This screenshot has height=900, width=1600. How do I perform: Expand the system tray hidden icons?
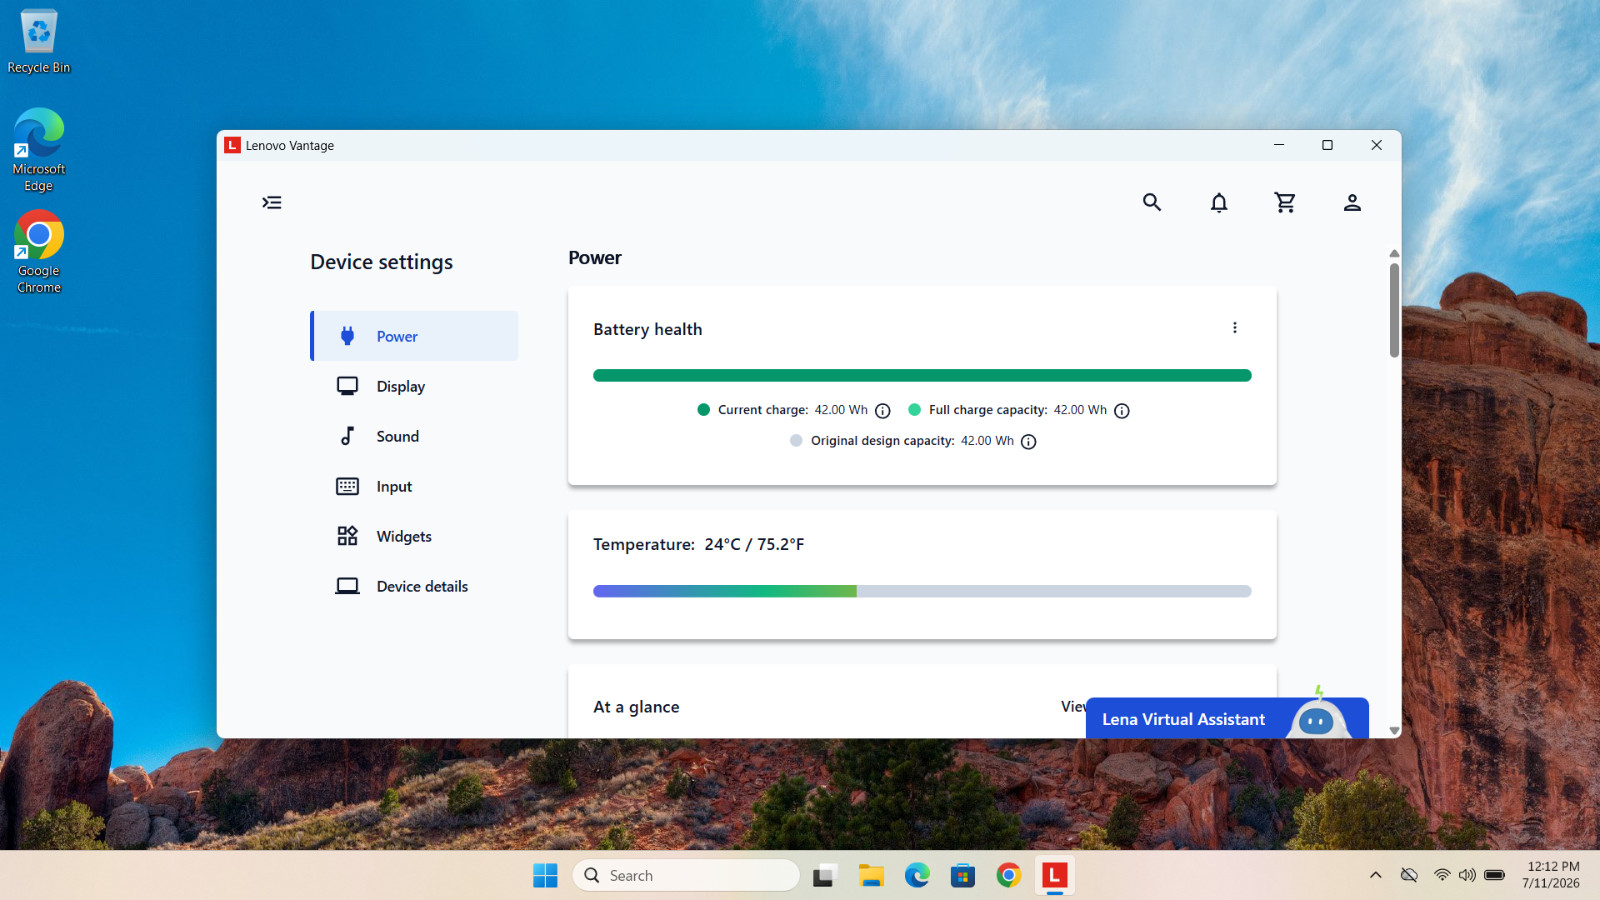pyautogui.click(x=1376, y=875)
